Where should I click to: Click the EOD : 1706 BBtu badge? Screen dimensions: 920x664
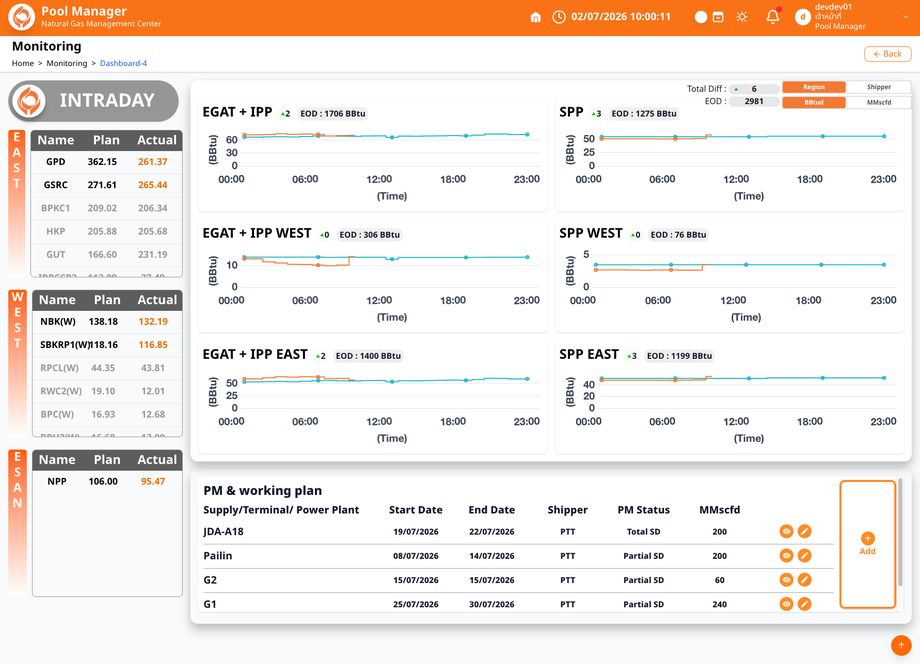(x=333, y=114)
